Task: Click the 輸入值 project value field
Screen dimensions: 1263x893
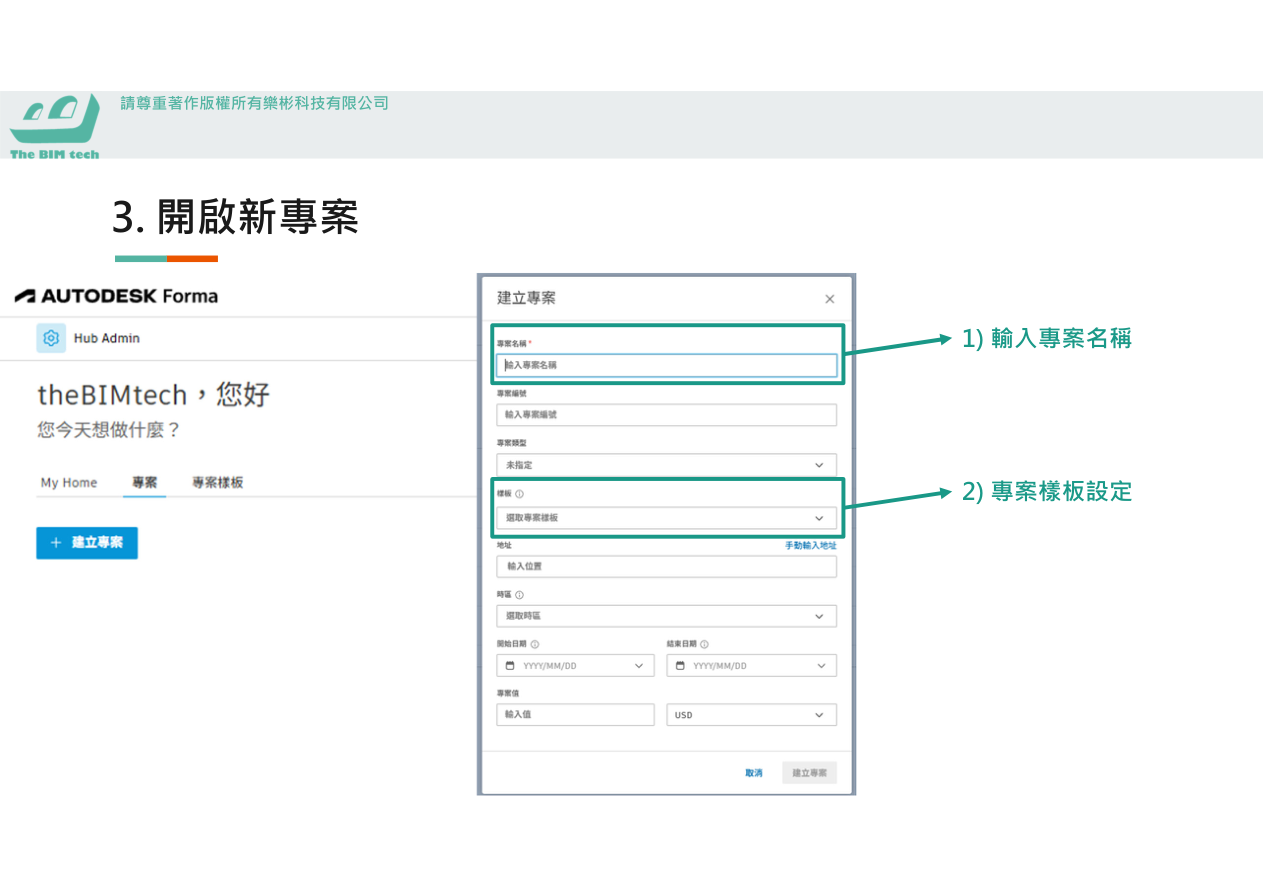Action: click(x=575, y=715)
